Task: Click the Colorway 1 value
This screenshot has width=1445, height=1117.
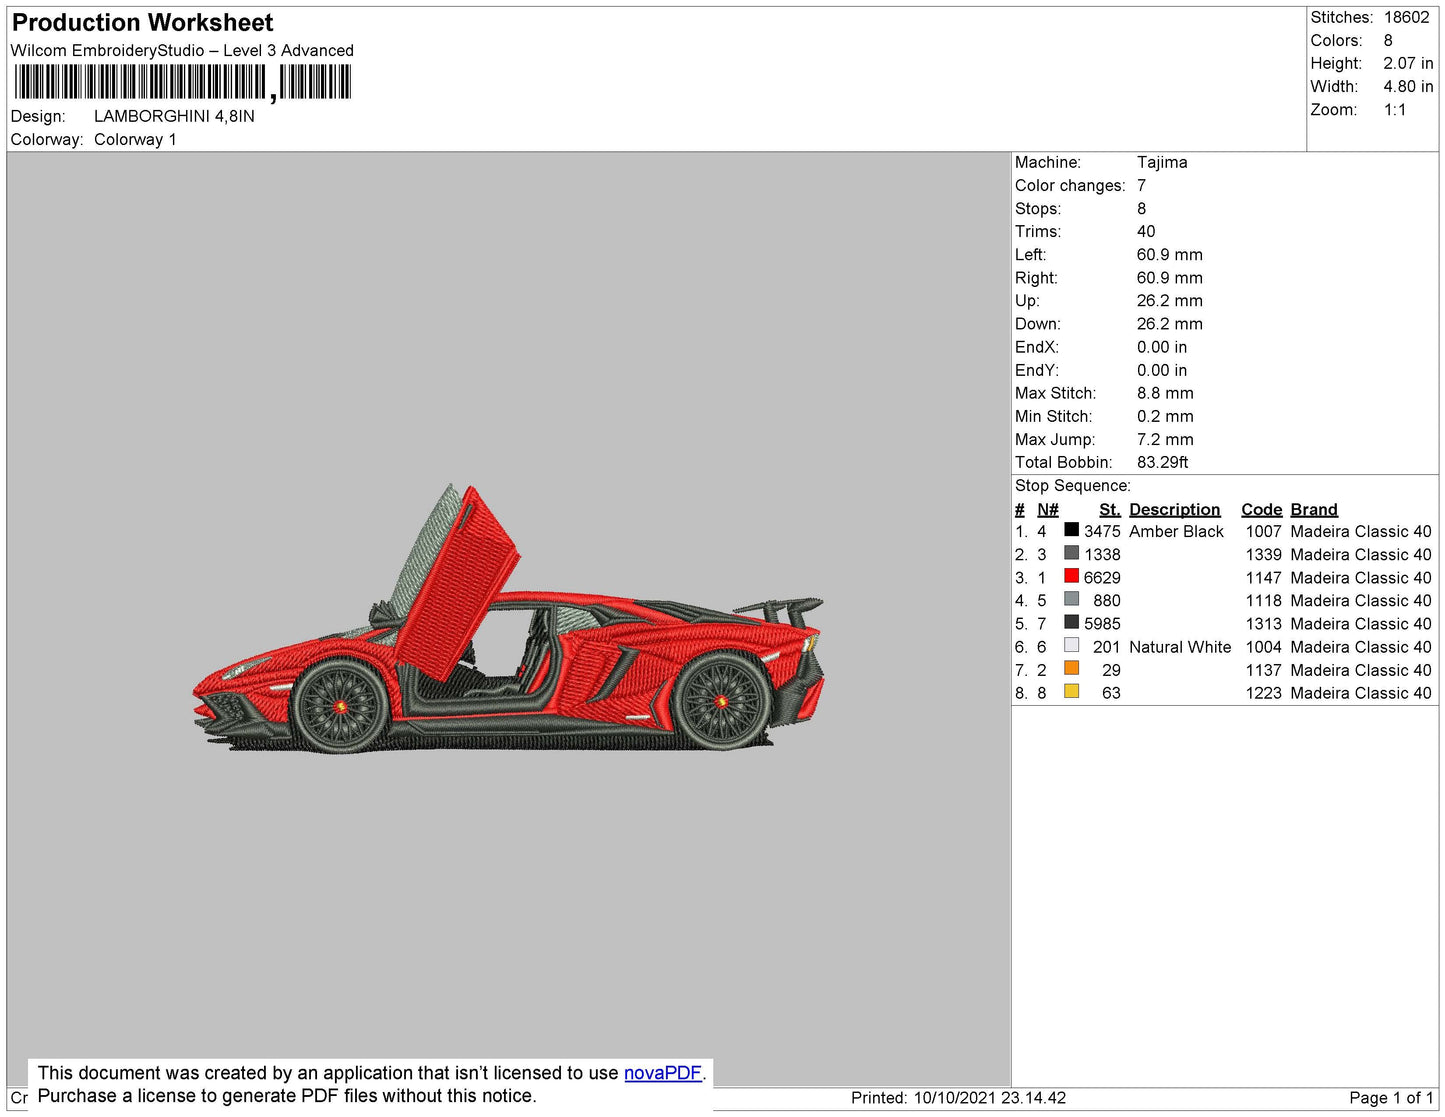Action: 135,139
